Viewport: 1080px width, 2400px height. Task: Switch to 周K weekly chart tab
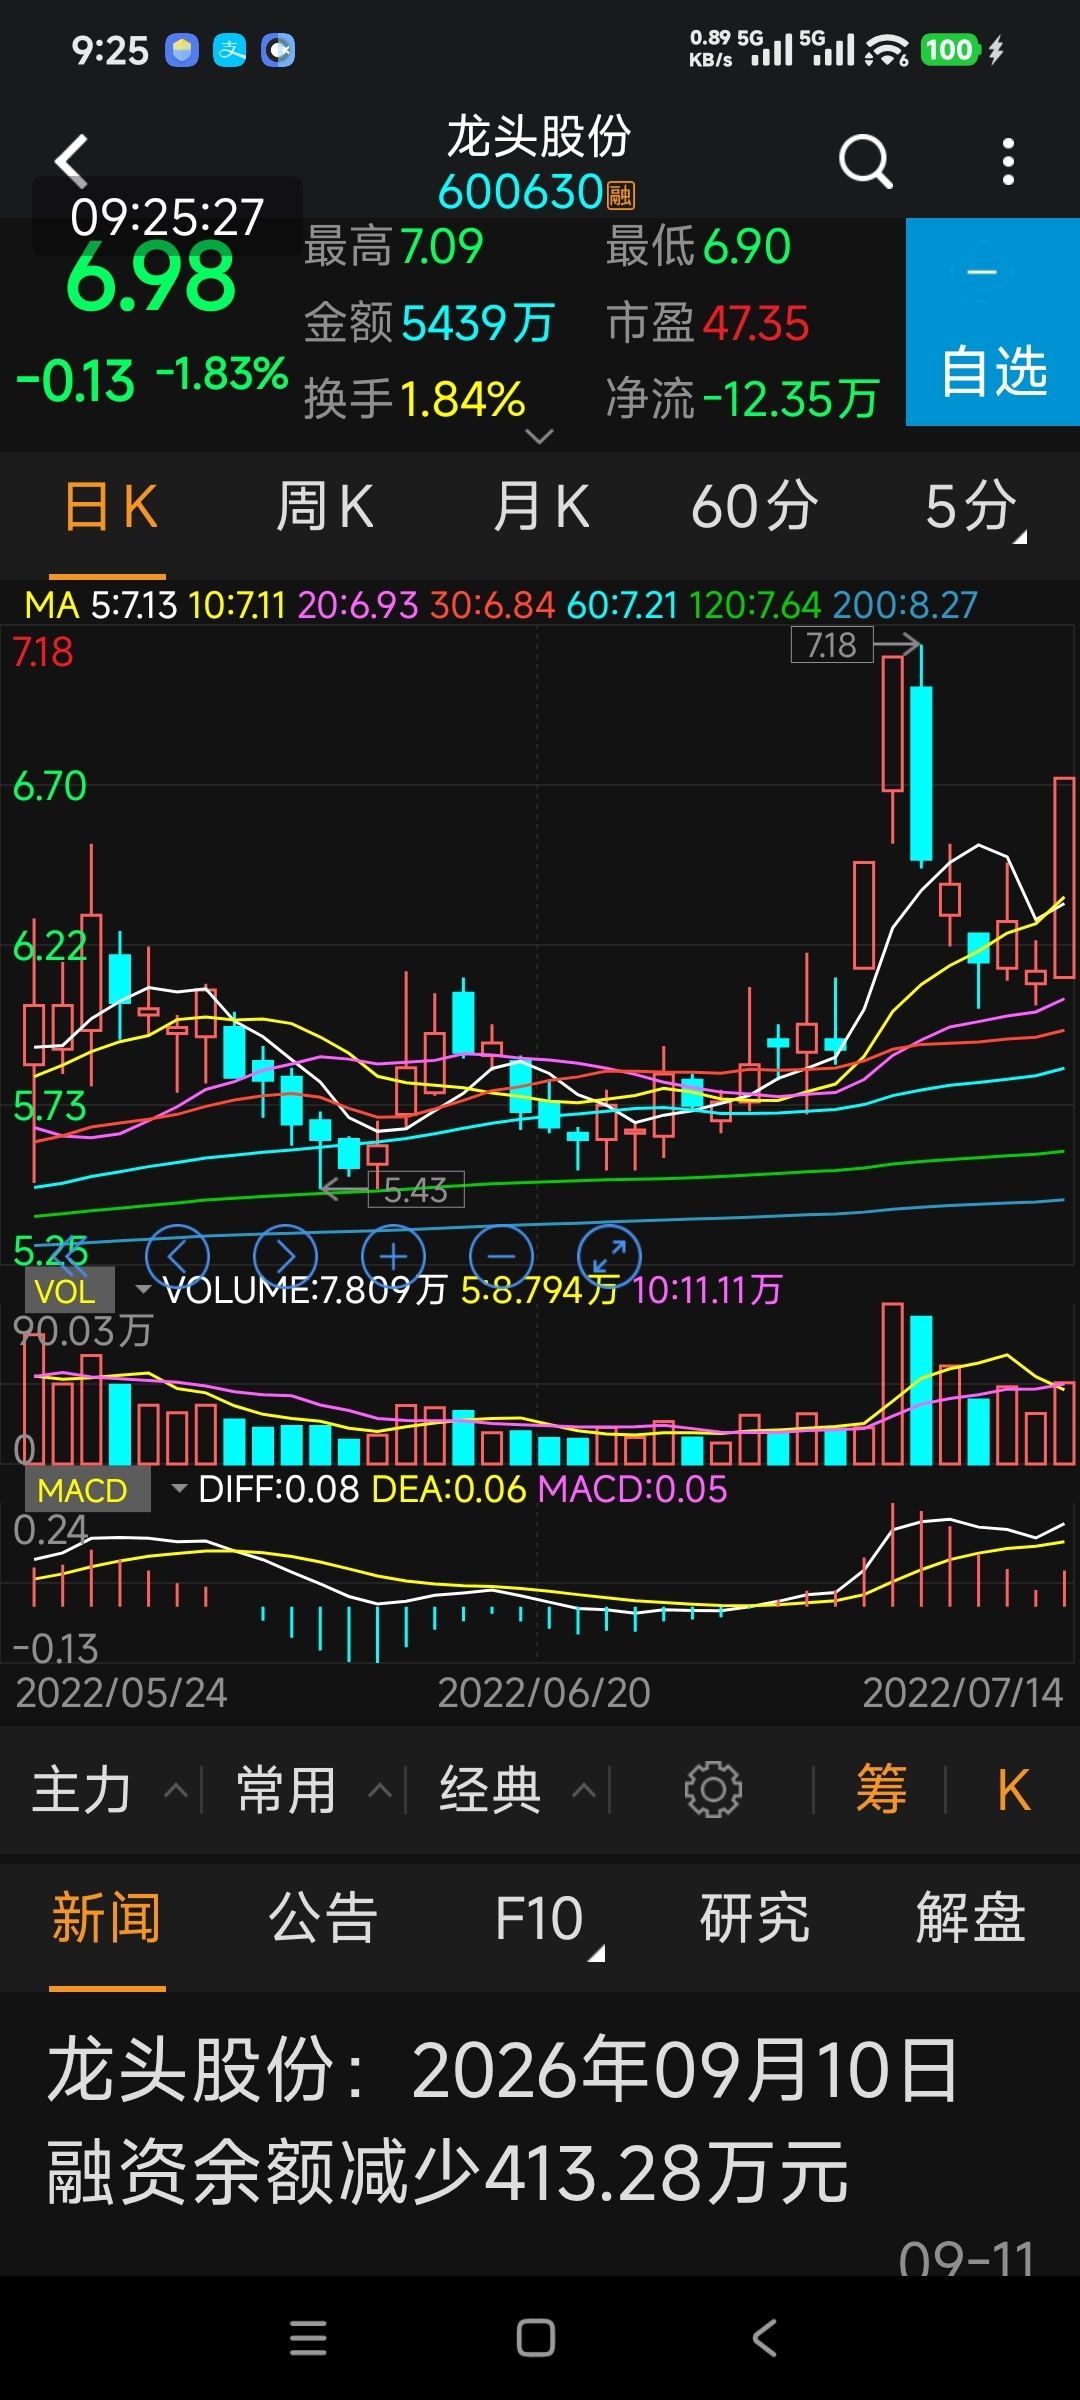[325, 506]
